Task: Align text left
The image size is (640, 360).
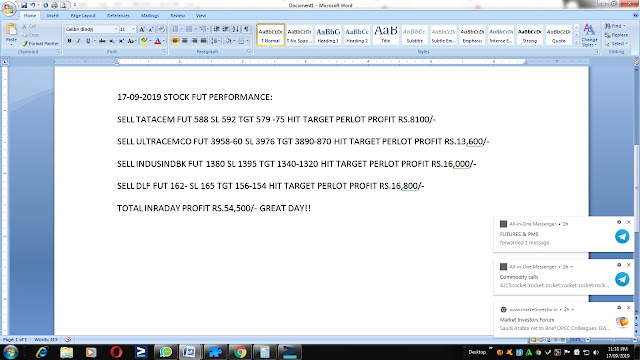Action: [x=175, y=41]
